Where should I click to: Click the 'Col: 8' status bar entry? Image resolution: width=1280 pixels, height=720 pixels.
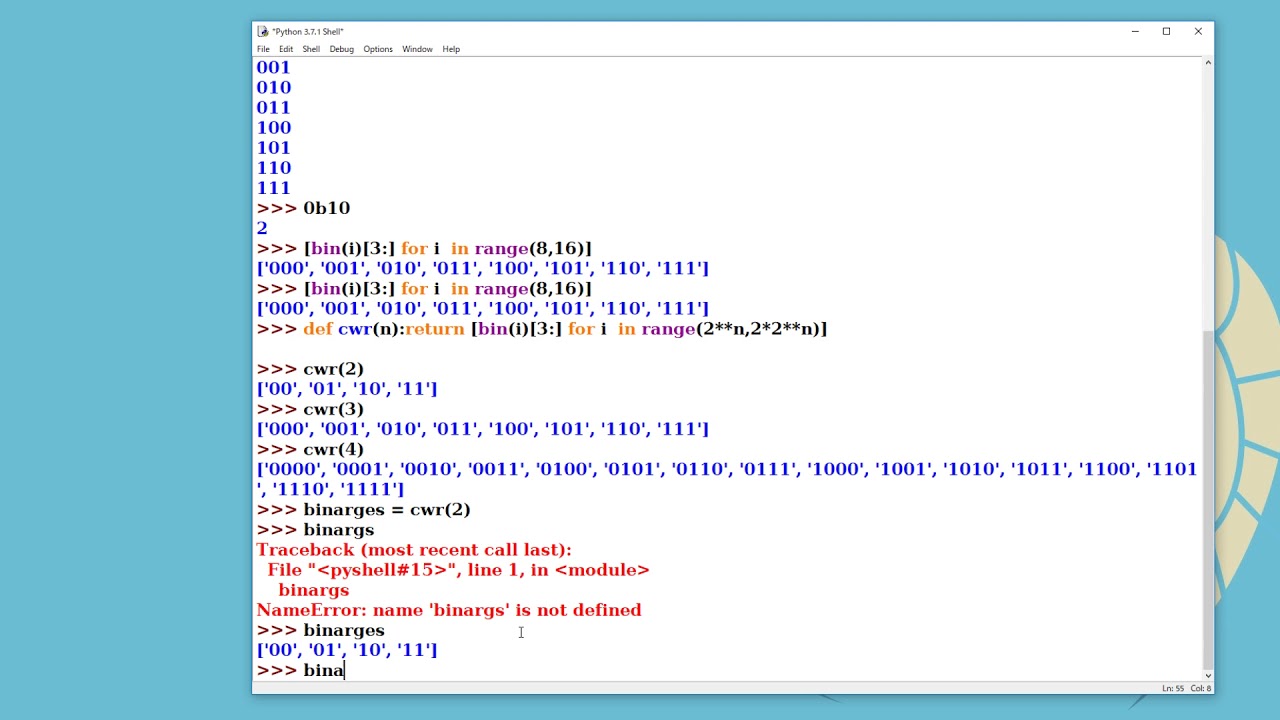[1201, 688]
